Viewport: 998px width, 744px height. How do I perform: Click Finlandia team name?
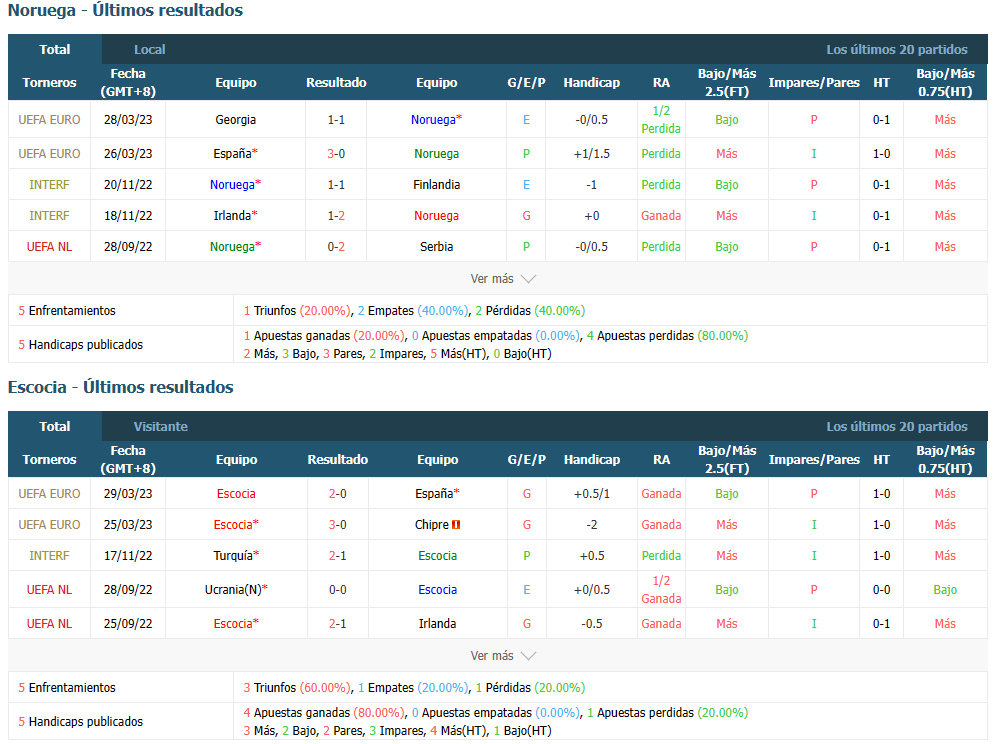pos(437,185)
